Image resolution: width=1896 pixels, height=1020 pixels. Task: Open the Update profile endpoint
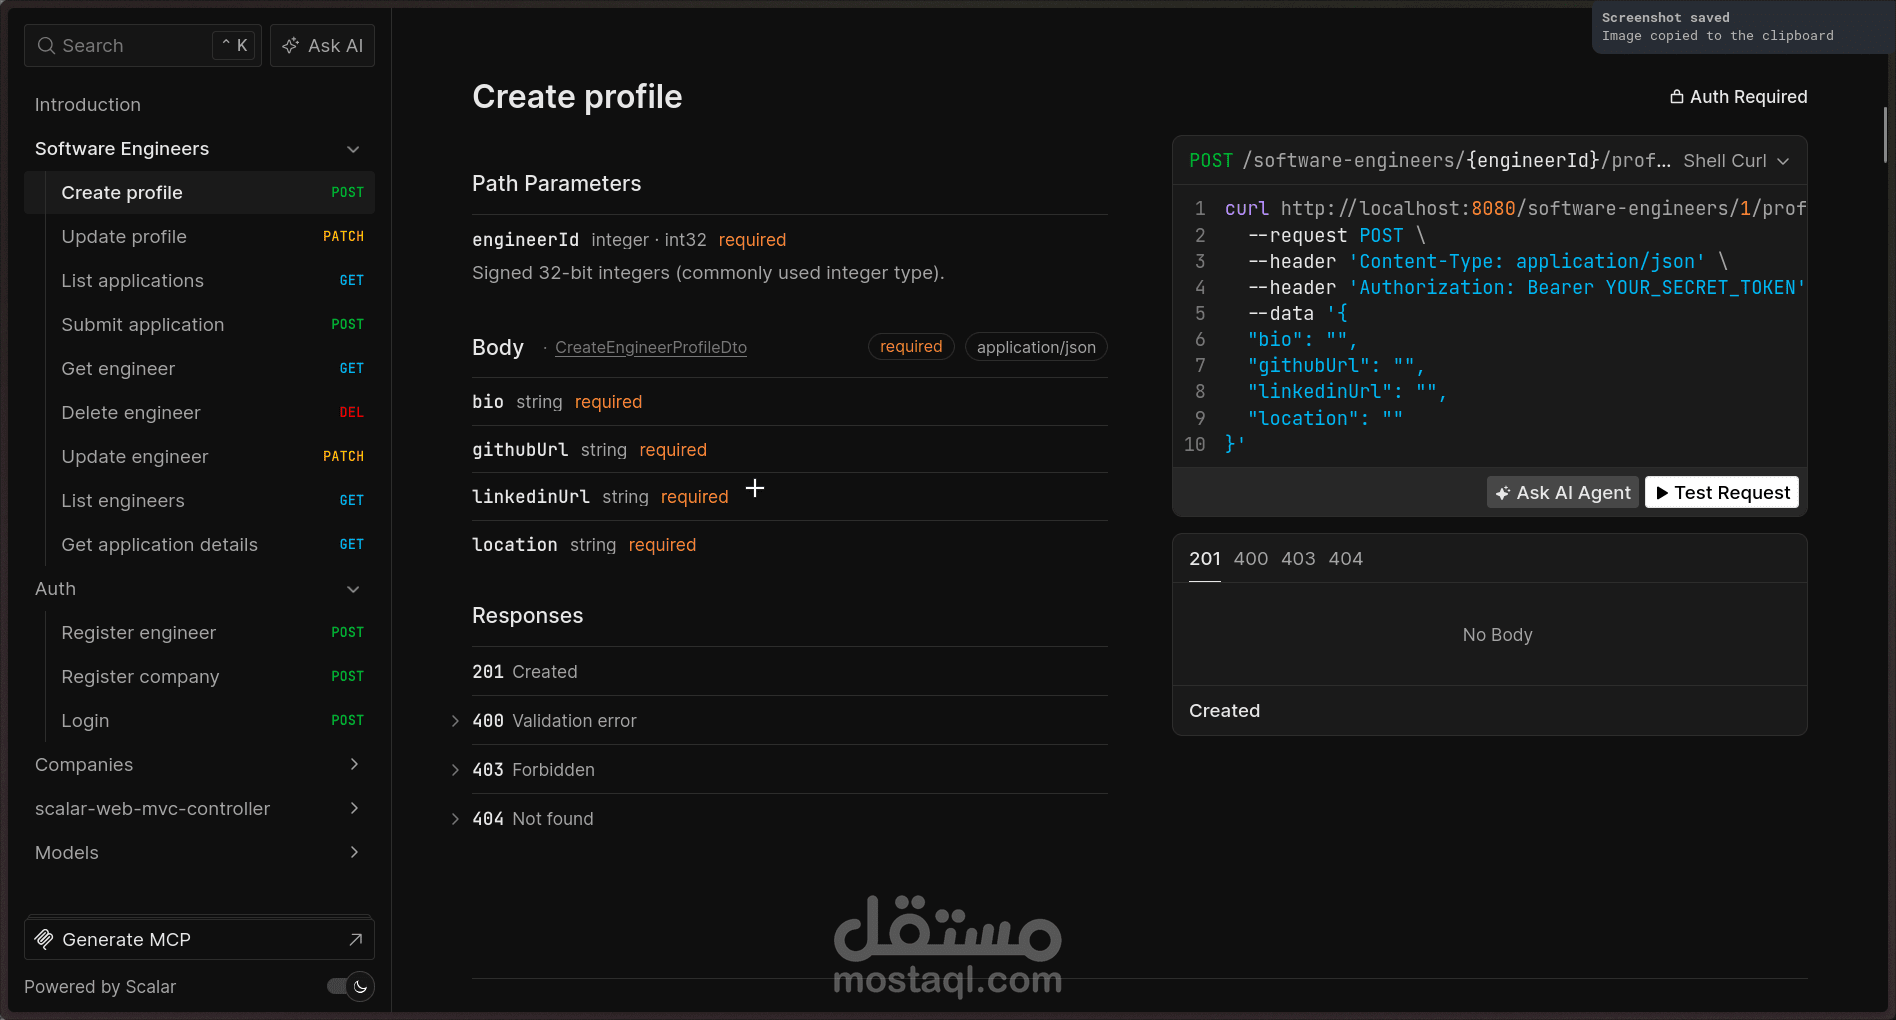200,237
